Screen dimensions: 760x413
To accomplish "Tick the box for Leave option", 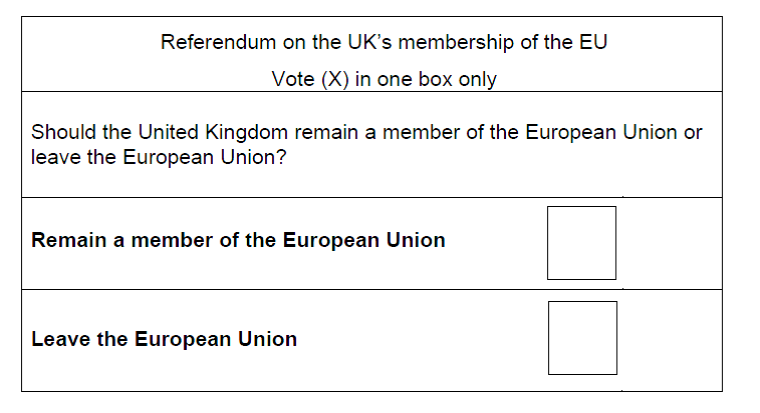I will [x=582, y=337].
